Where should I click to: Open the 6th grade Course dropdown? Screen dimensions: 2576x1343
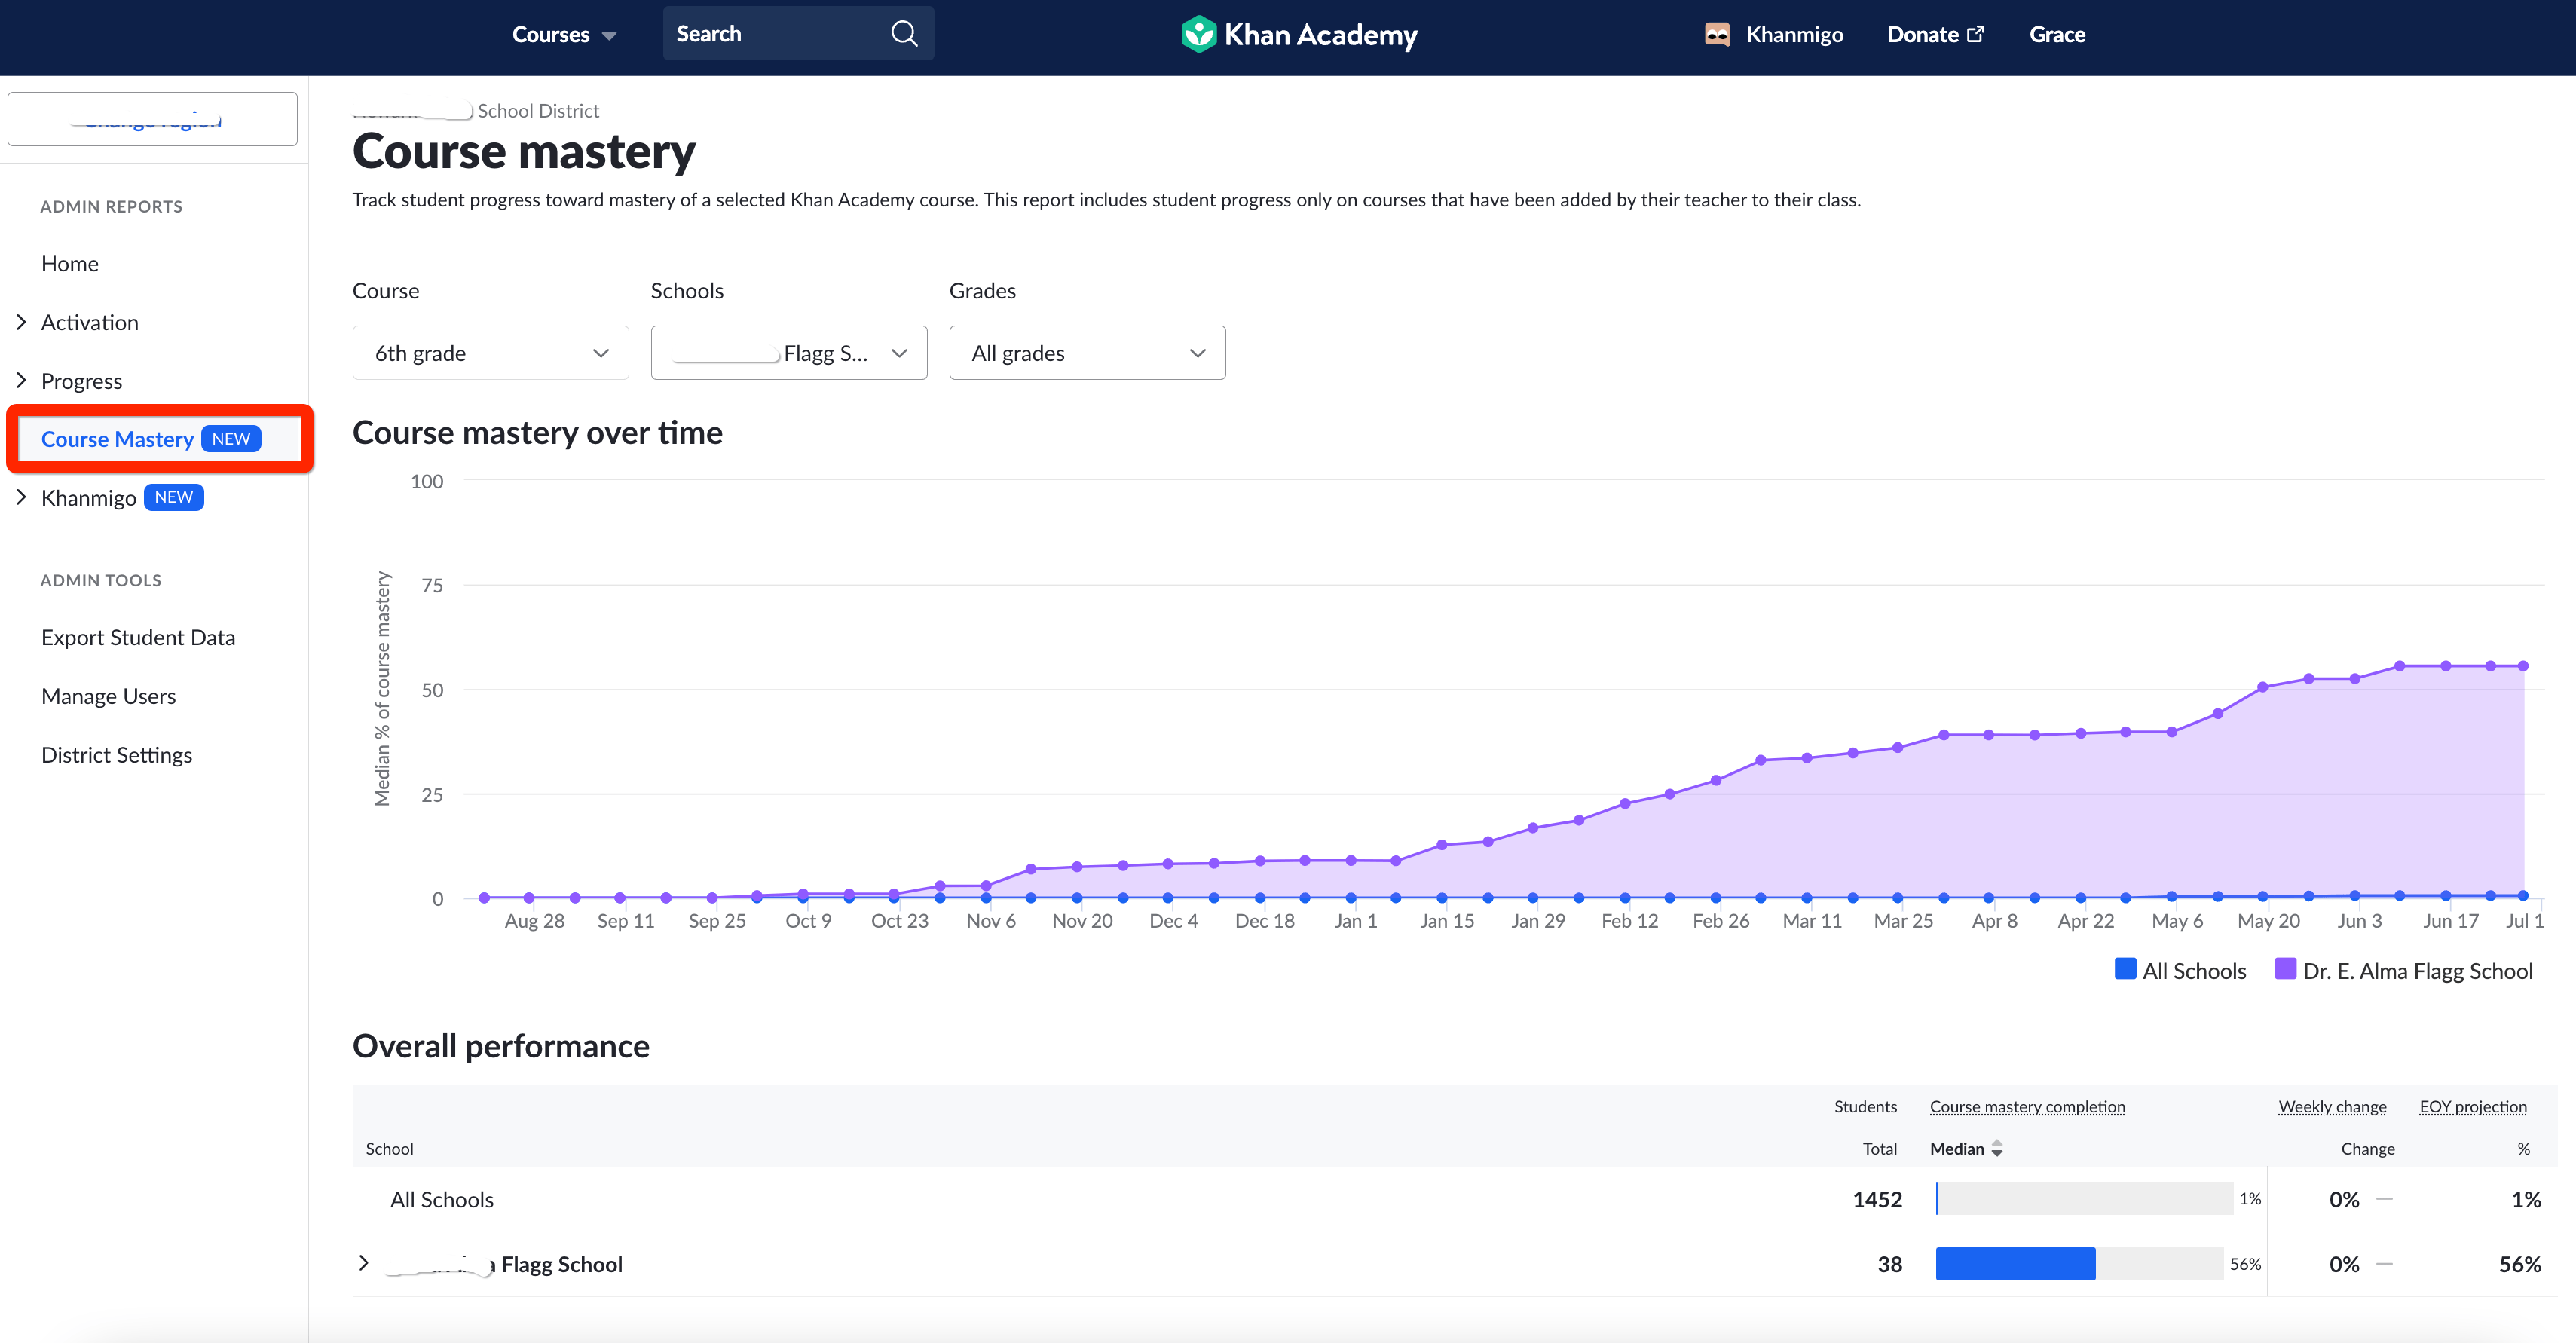click(x=490, y=352)
